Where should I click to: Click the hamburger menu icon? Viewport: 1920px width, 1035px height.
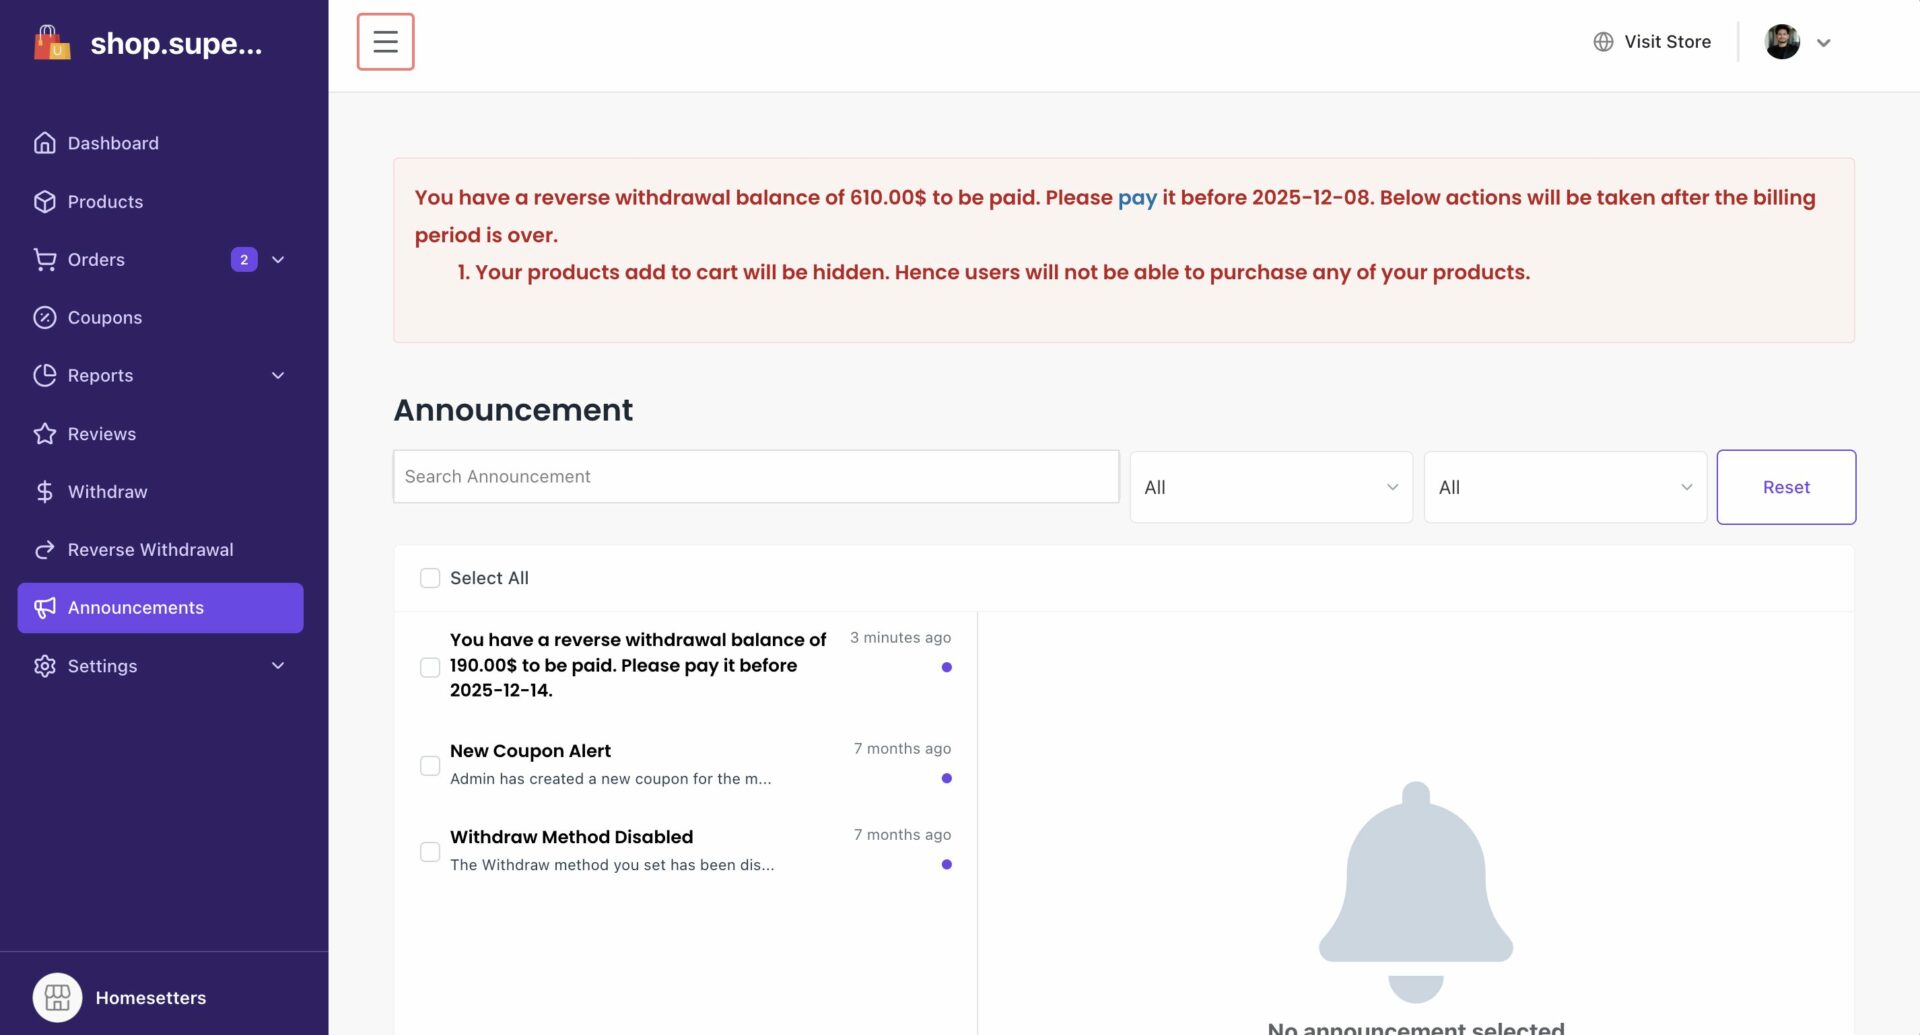click(x=385, y=41)
